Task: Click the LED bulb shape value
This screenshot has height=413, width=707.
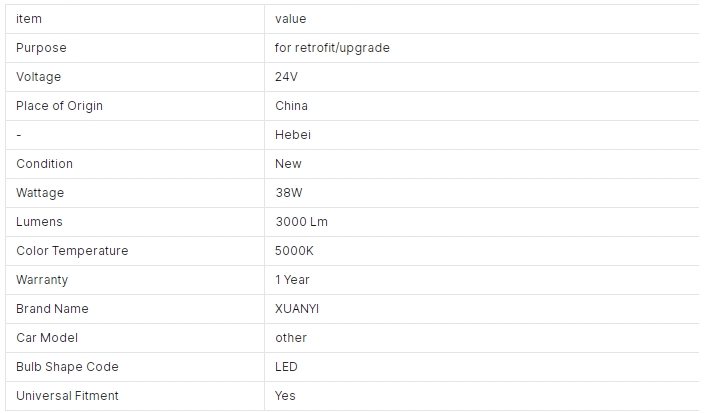Action: click(286, 367)
